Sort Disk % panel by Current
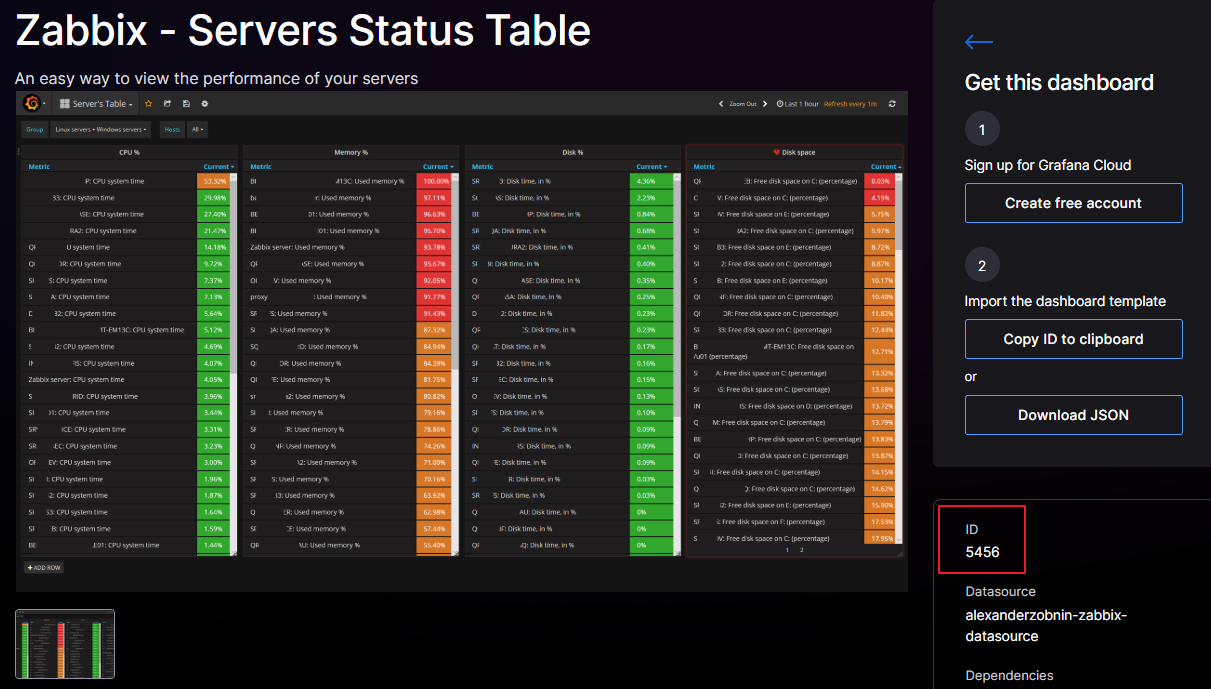This screenshot has width=1211, height=689. click(652, 167)
